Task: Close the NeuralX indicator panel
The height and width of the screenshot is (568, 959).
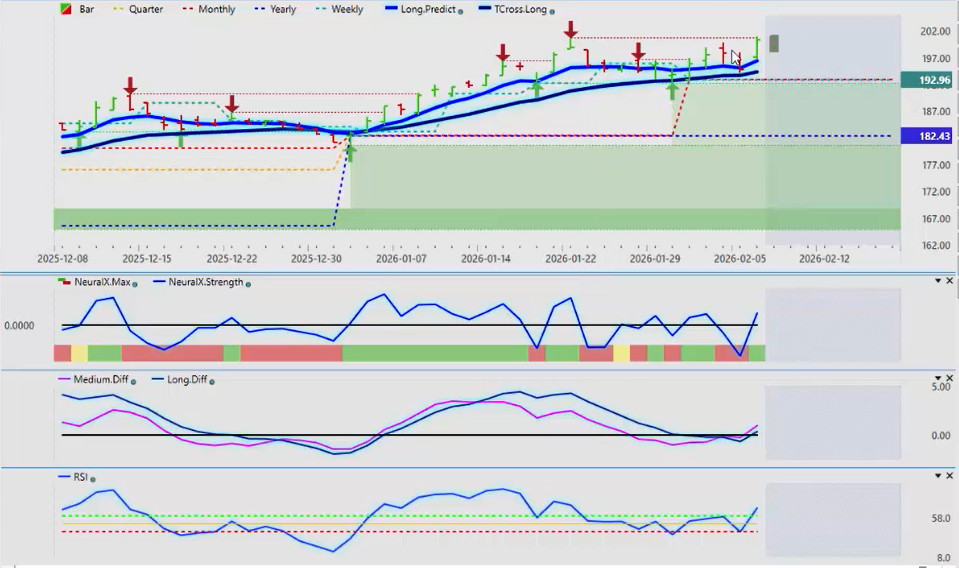Action: pos(950,281)
